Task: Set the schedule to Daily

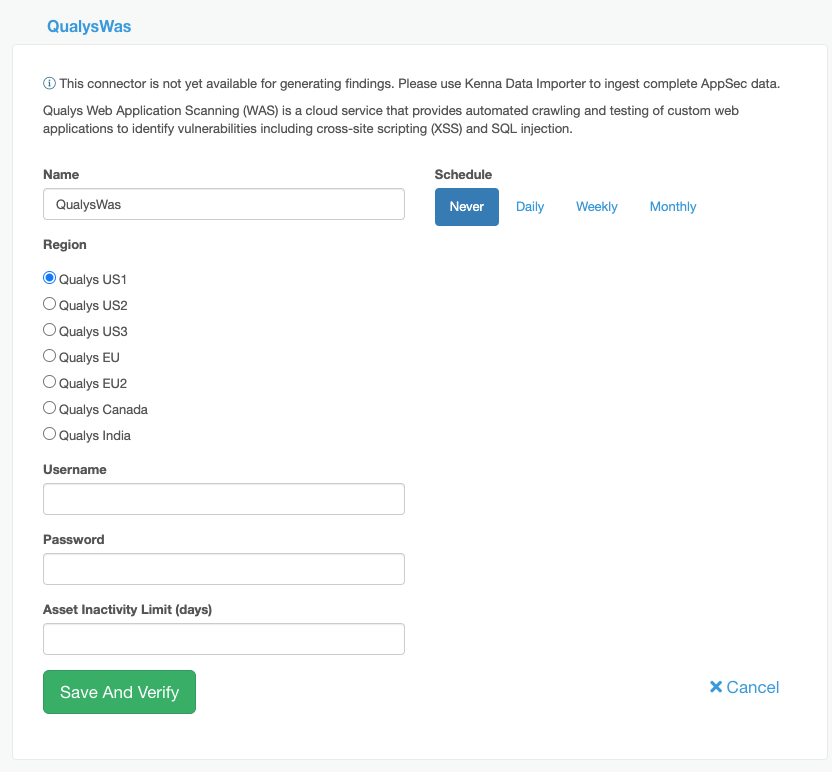Action: tap(530, 206)
